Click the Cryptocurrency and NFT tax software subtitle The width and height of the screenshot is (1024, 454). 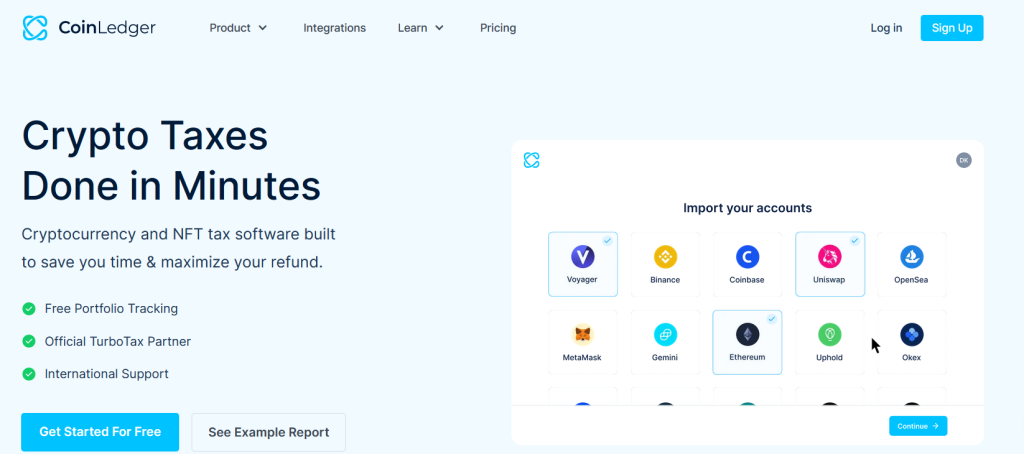tap(178, 248)
